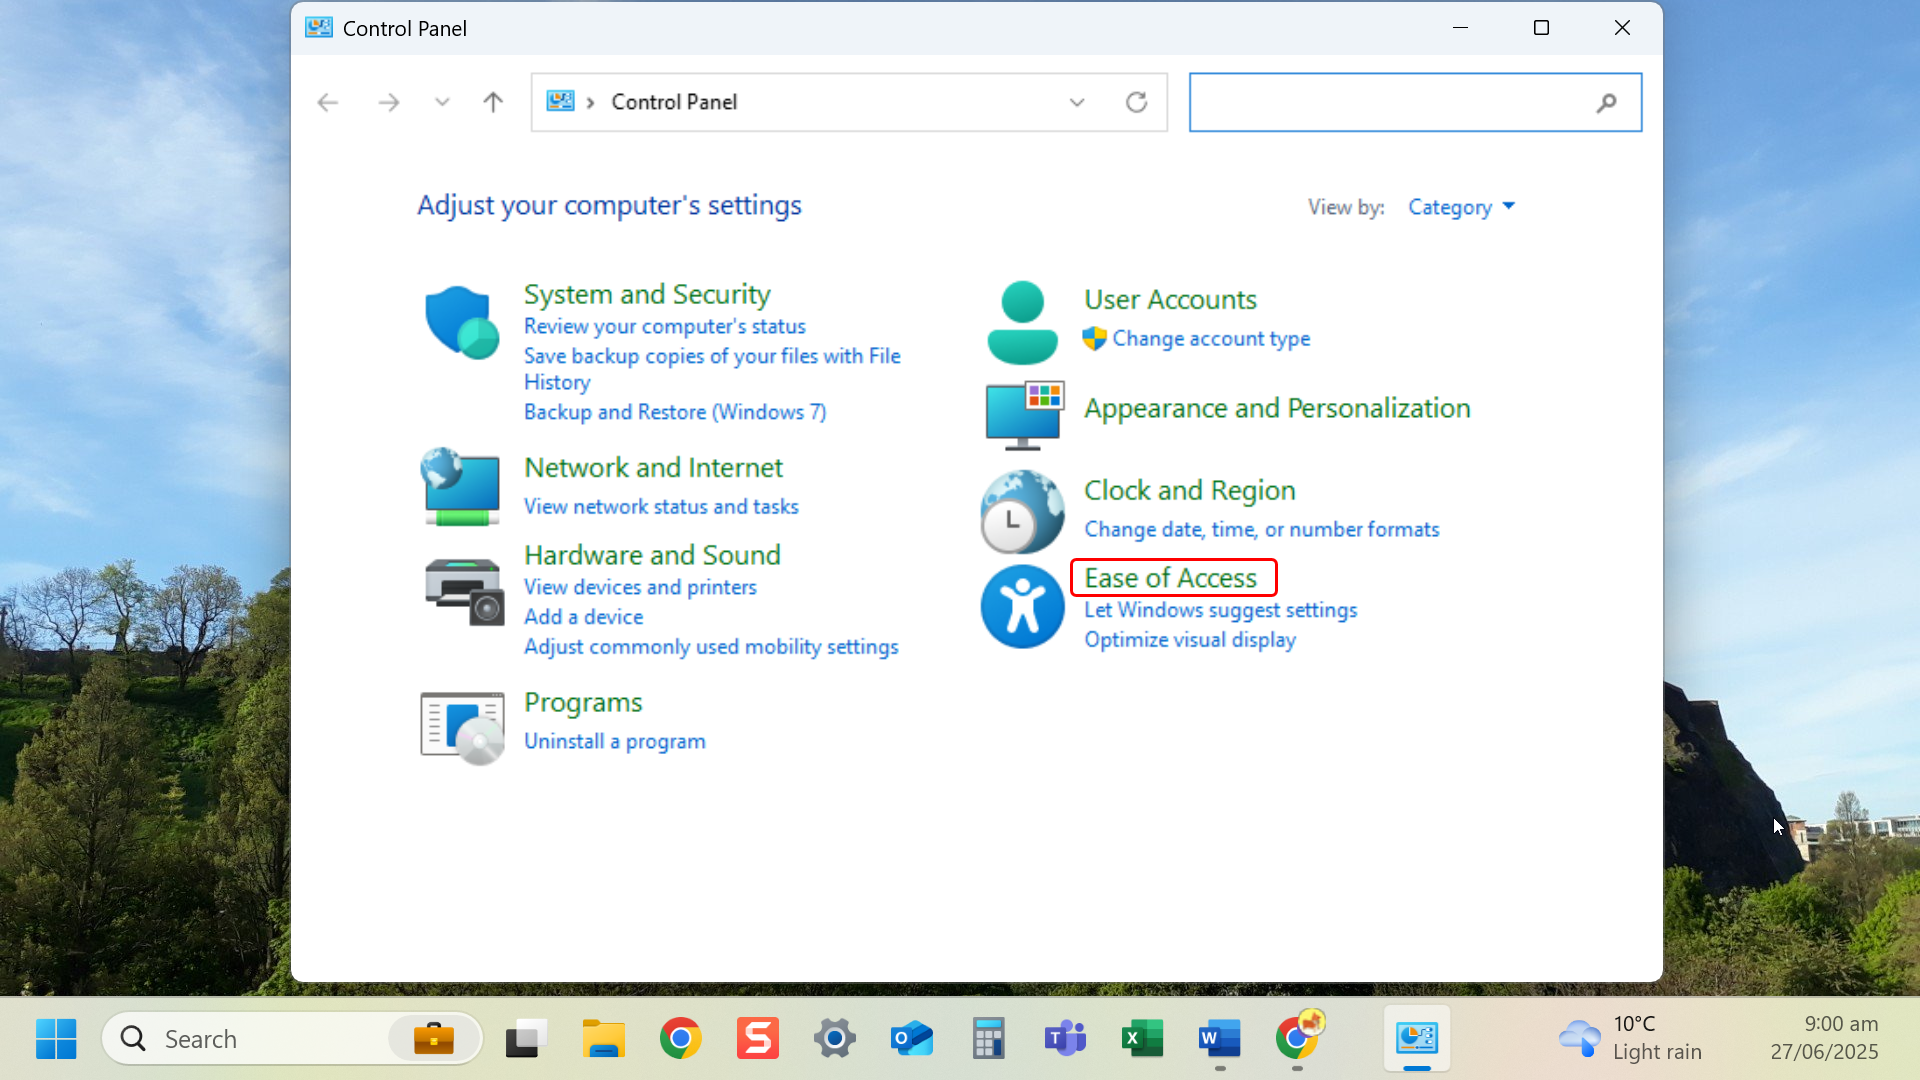The width and height of the screenshot is (1920, 1080).
Task: Open Backup and Restore (Windows 7)
Action: pos(675,412)
